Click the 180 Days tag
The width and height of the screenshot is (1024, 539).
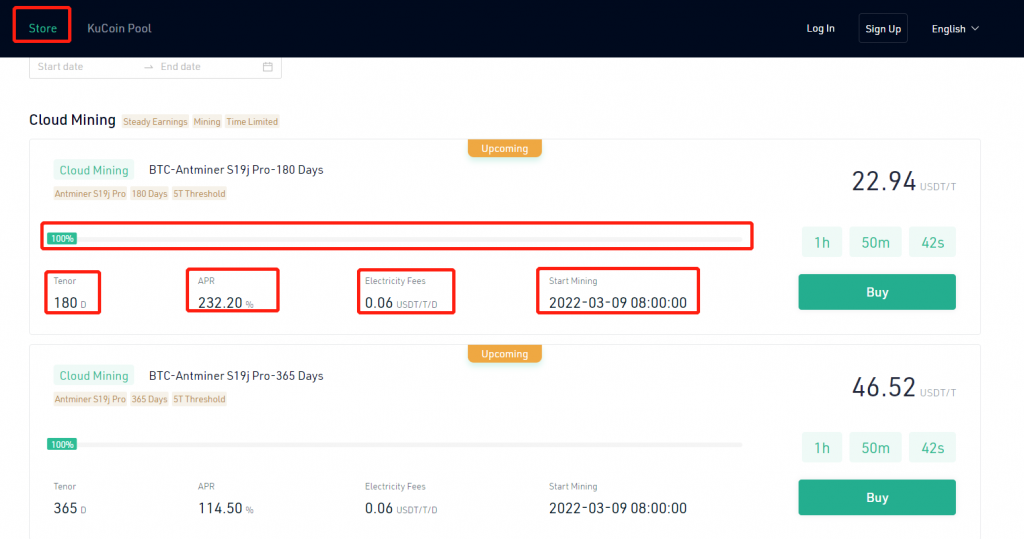pyautogui.click(x=150, y=193)
